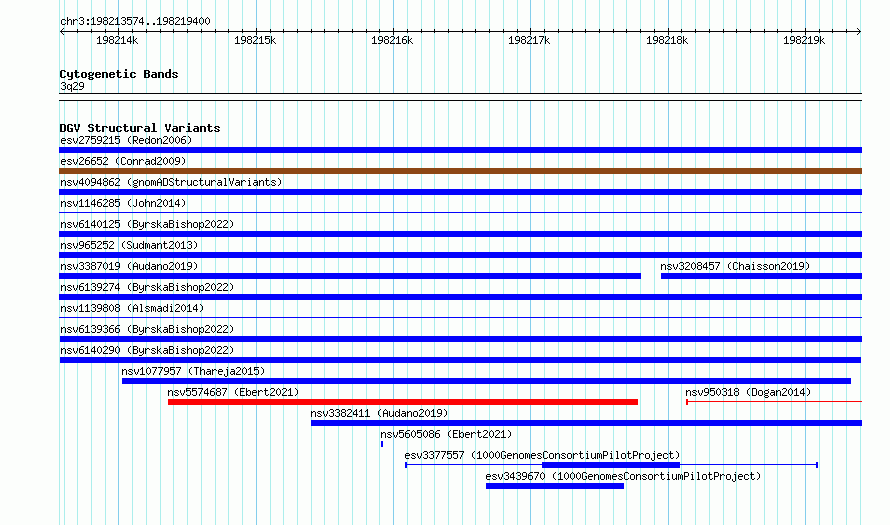
Task: Click the left arrow of the ruler
Action: click(x=62, y=31)
